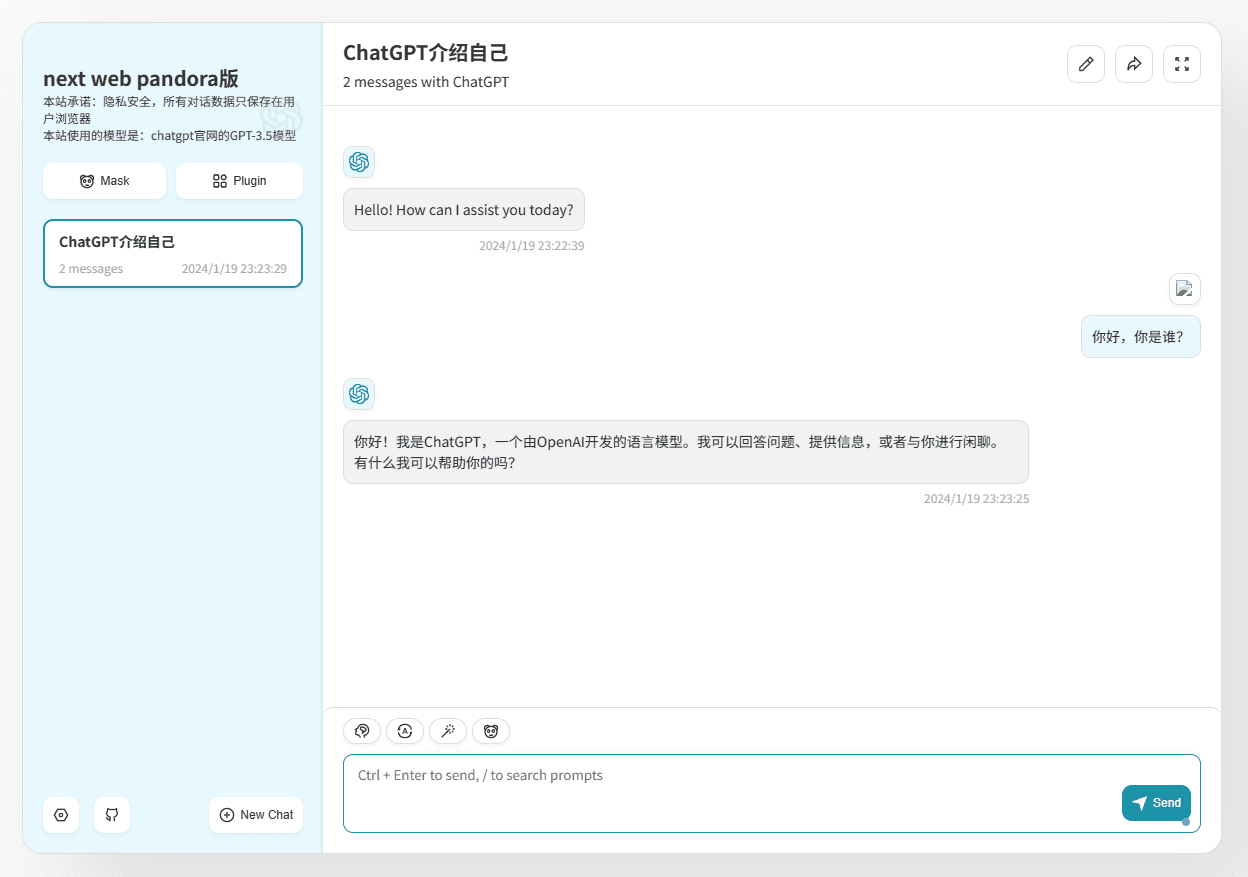The image size is (1248, 877).
Task: Toggle the Plugin panel in the sidebar
Action: 239,181
